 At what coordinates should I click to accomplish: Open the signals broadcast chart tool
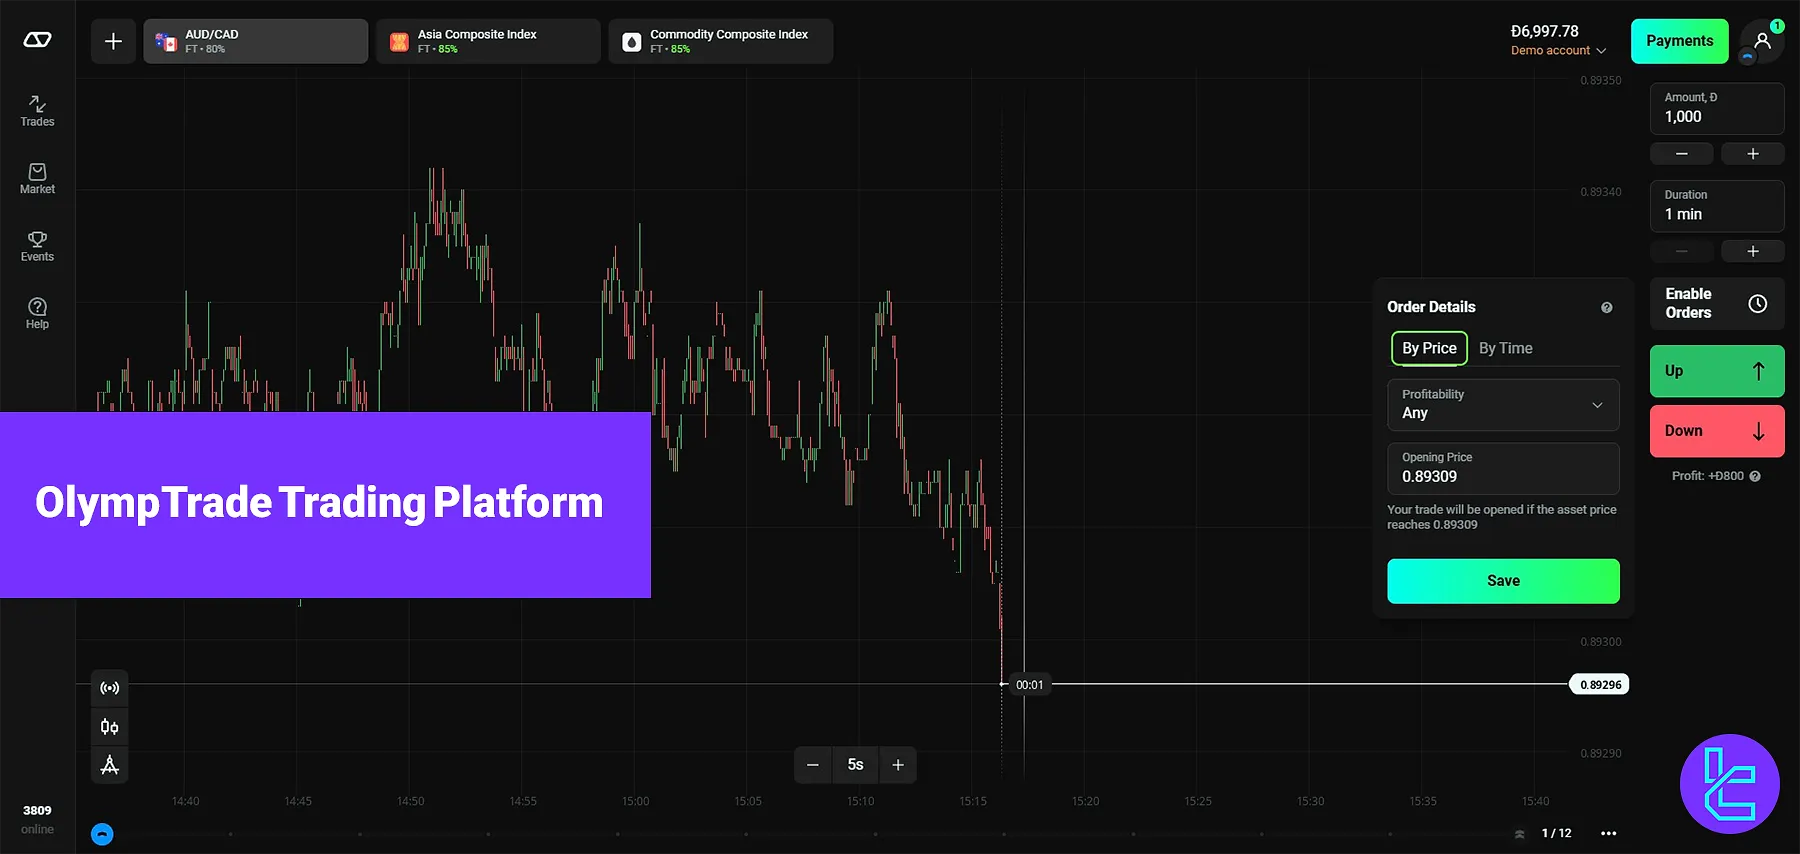click(x=110, y=688)
